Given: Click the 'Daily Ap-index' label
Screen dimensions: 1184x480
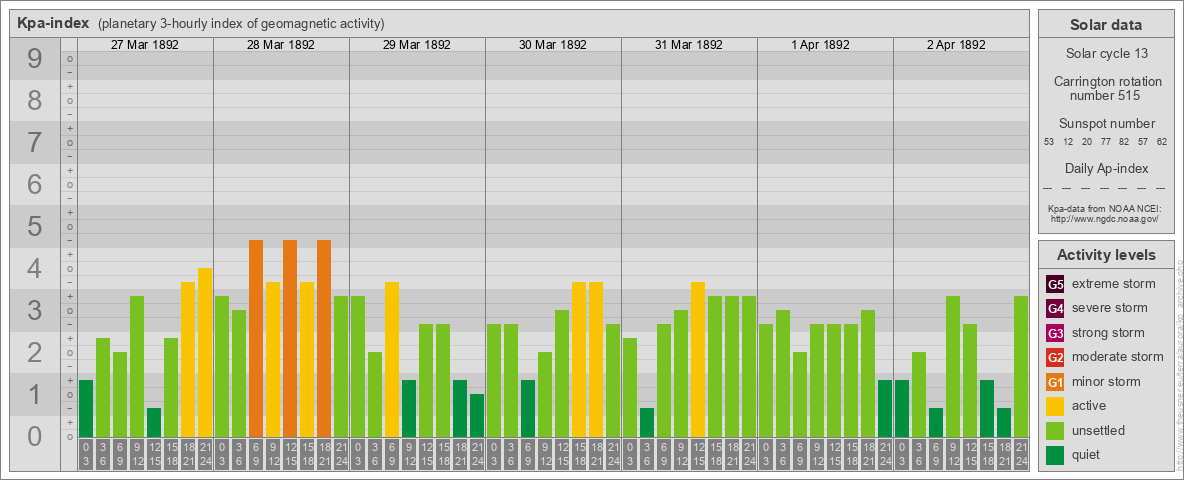Looking at the screenshot, I should (x=1105, y=168).
